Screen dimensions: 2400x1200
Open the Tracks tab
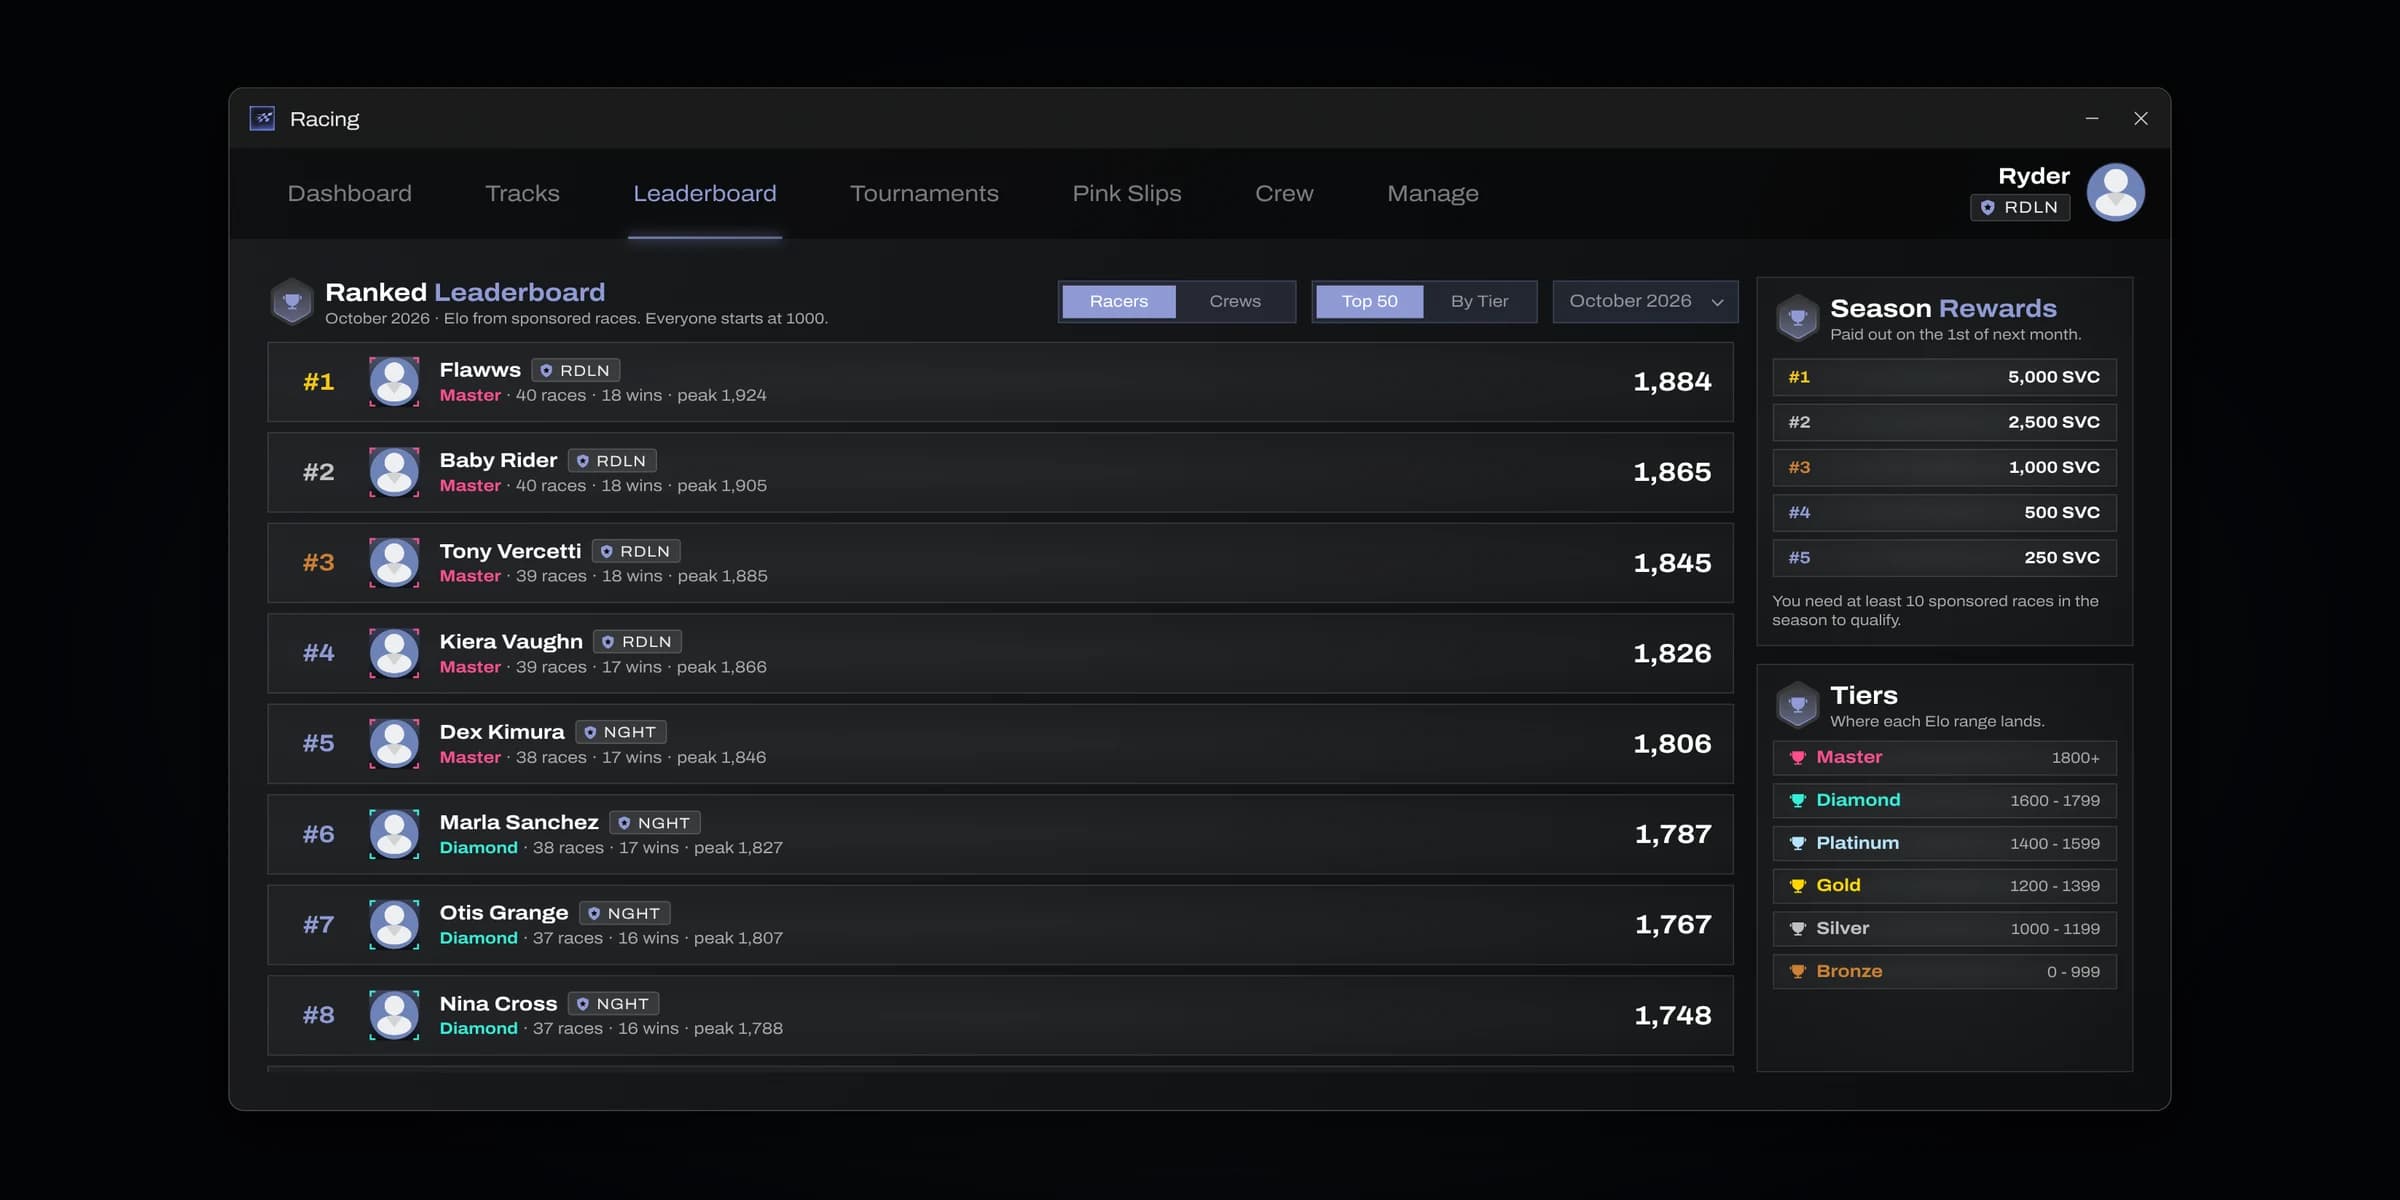[x=522, y=193]
